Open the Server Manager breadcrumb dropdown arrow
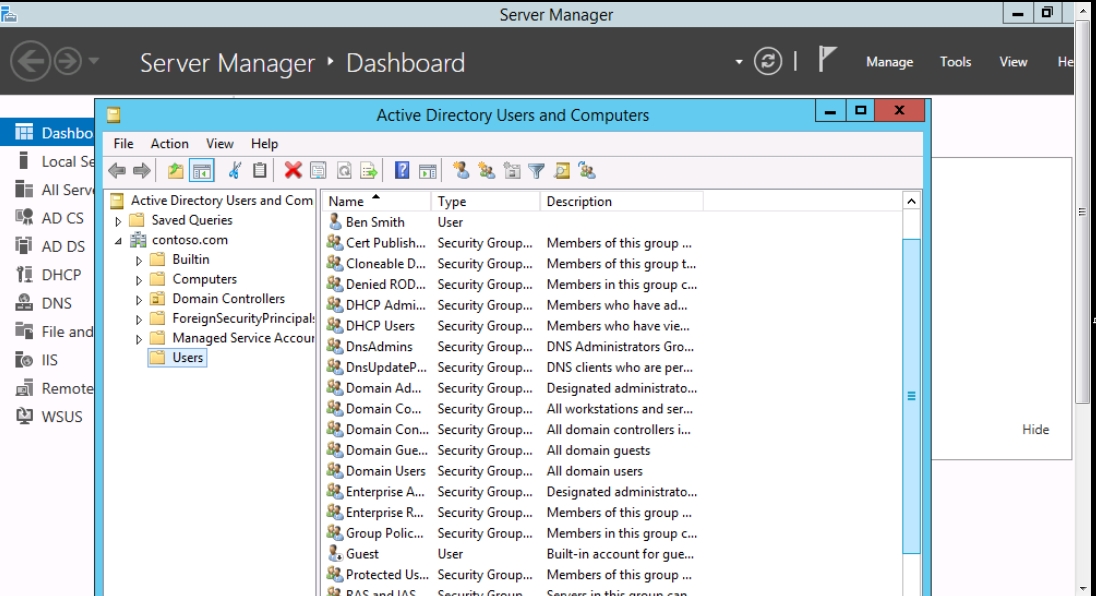The height and width of the screenshot is (596, 1096). pyautogui.click(x=739, y=61)
